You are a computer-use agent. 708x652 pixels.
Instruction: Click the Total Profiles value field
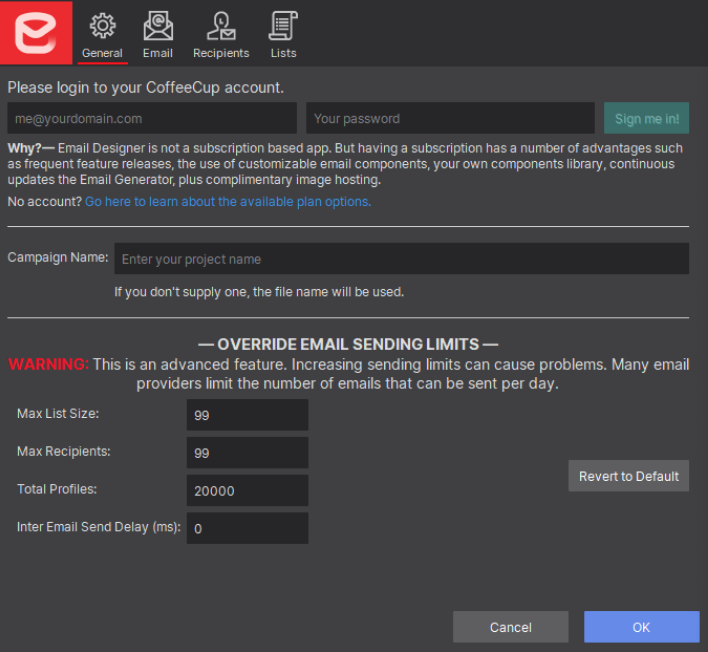coord(247,490)
